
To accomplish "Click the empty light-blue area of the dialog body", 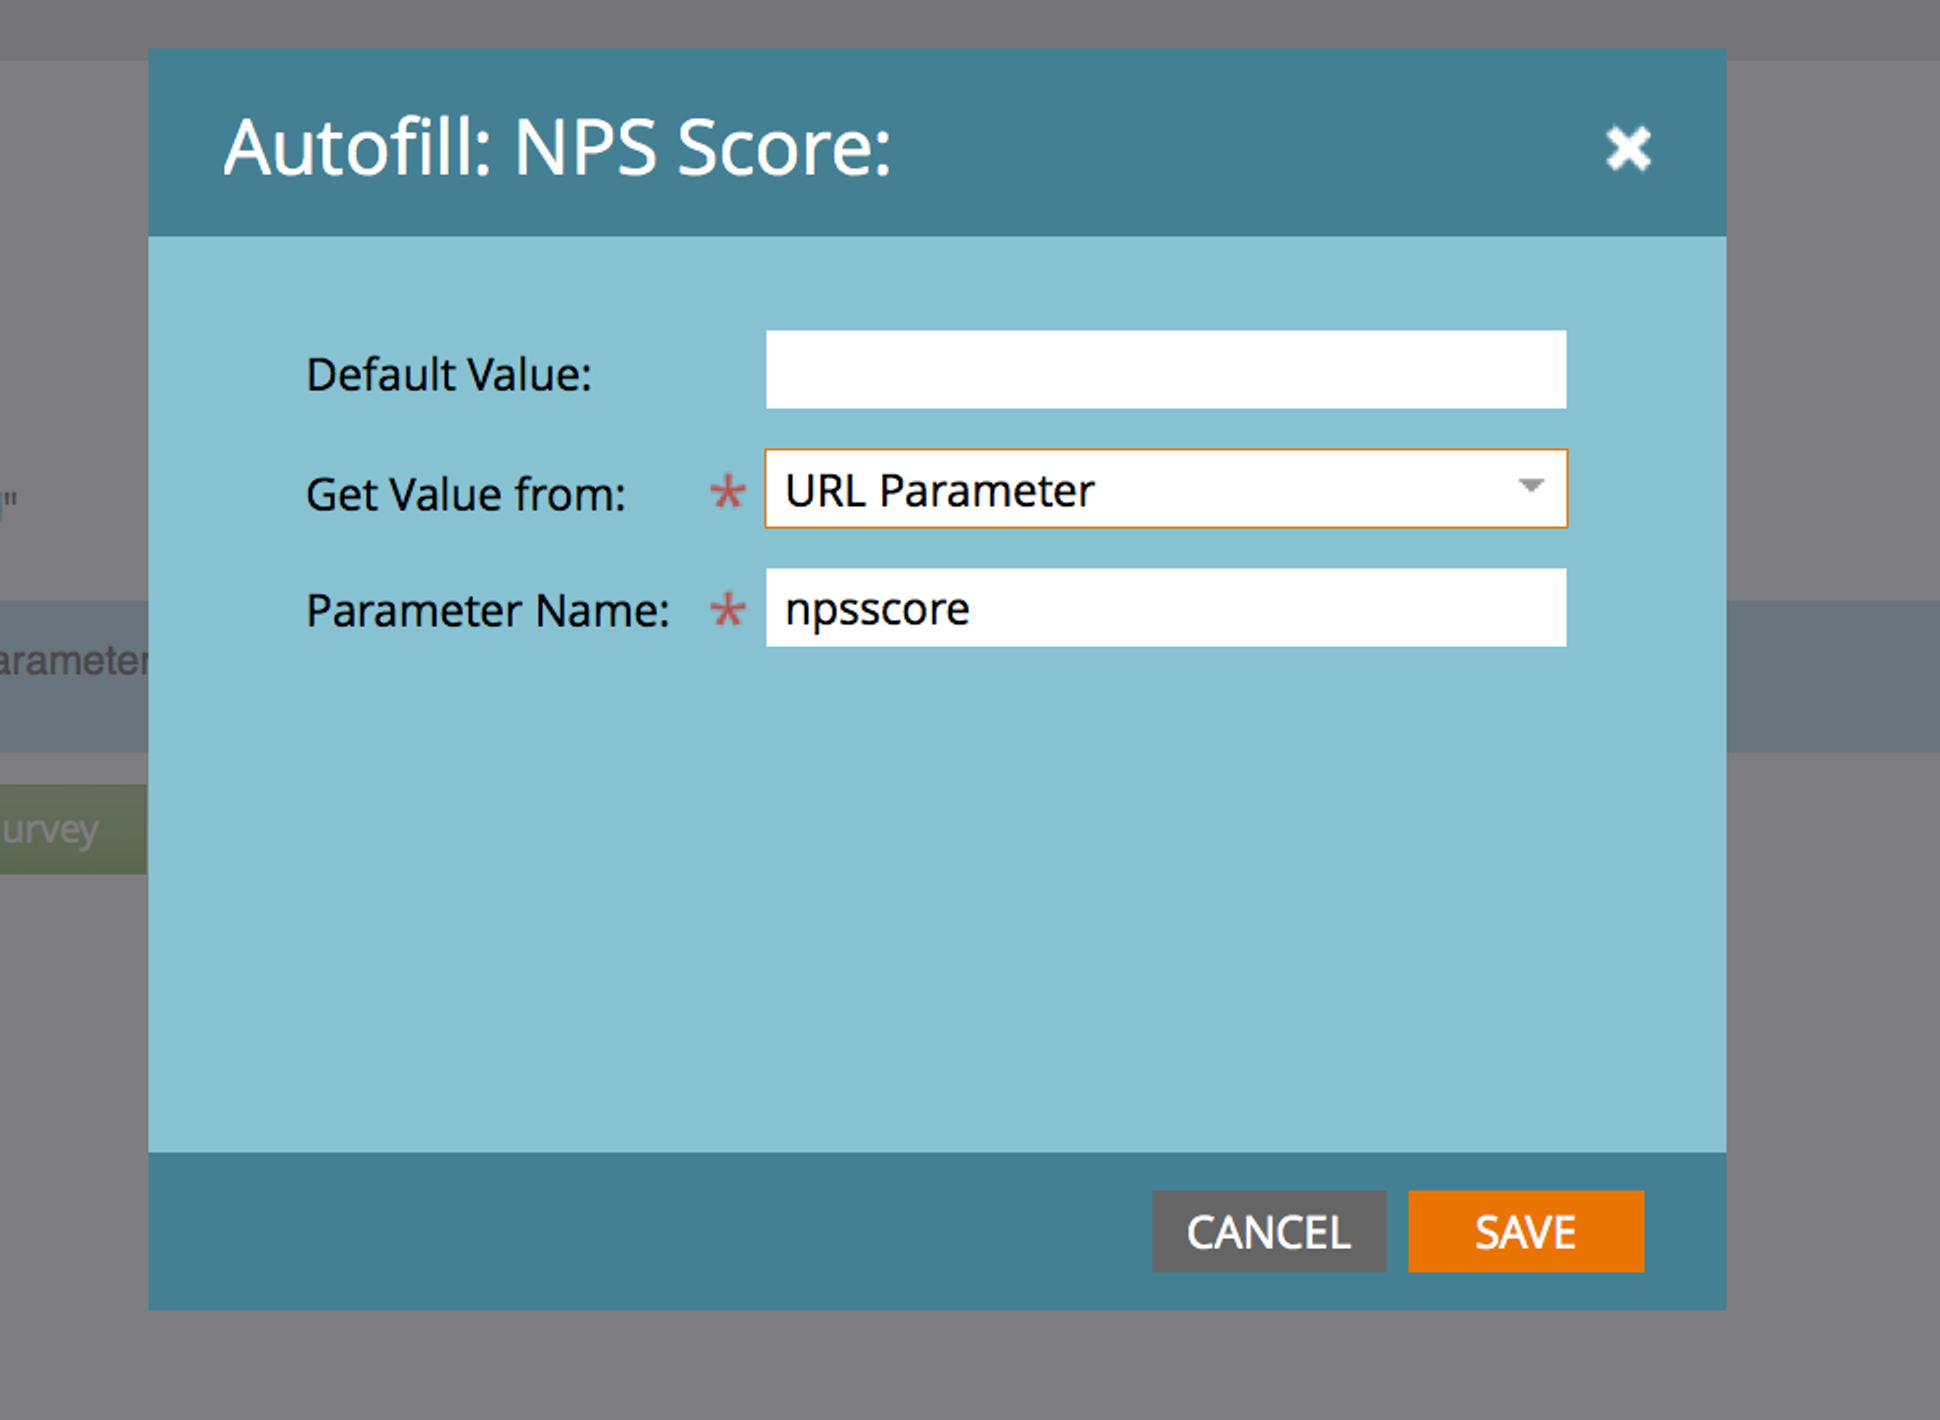I will (x=937, y=900).
